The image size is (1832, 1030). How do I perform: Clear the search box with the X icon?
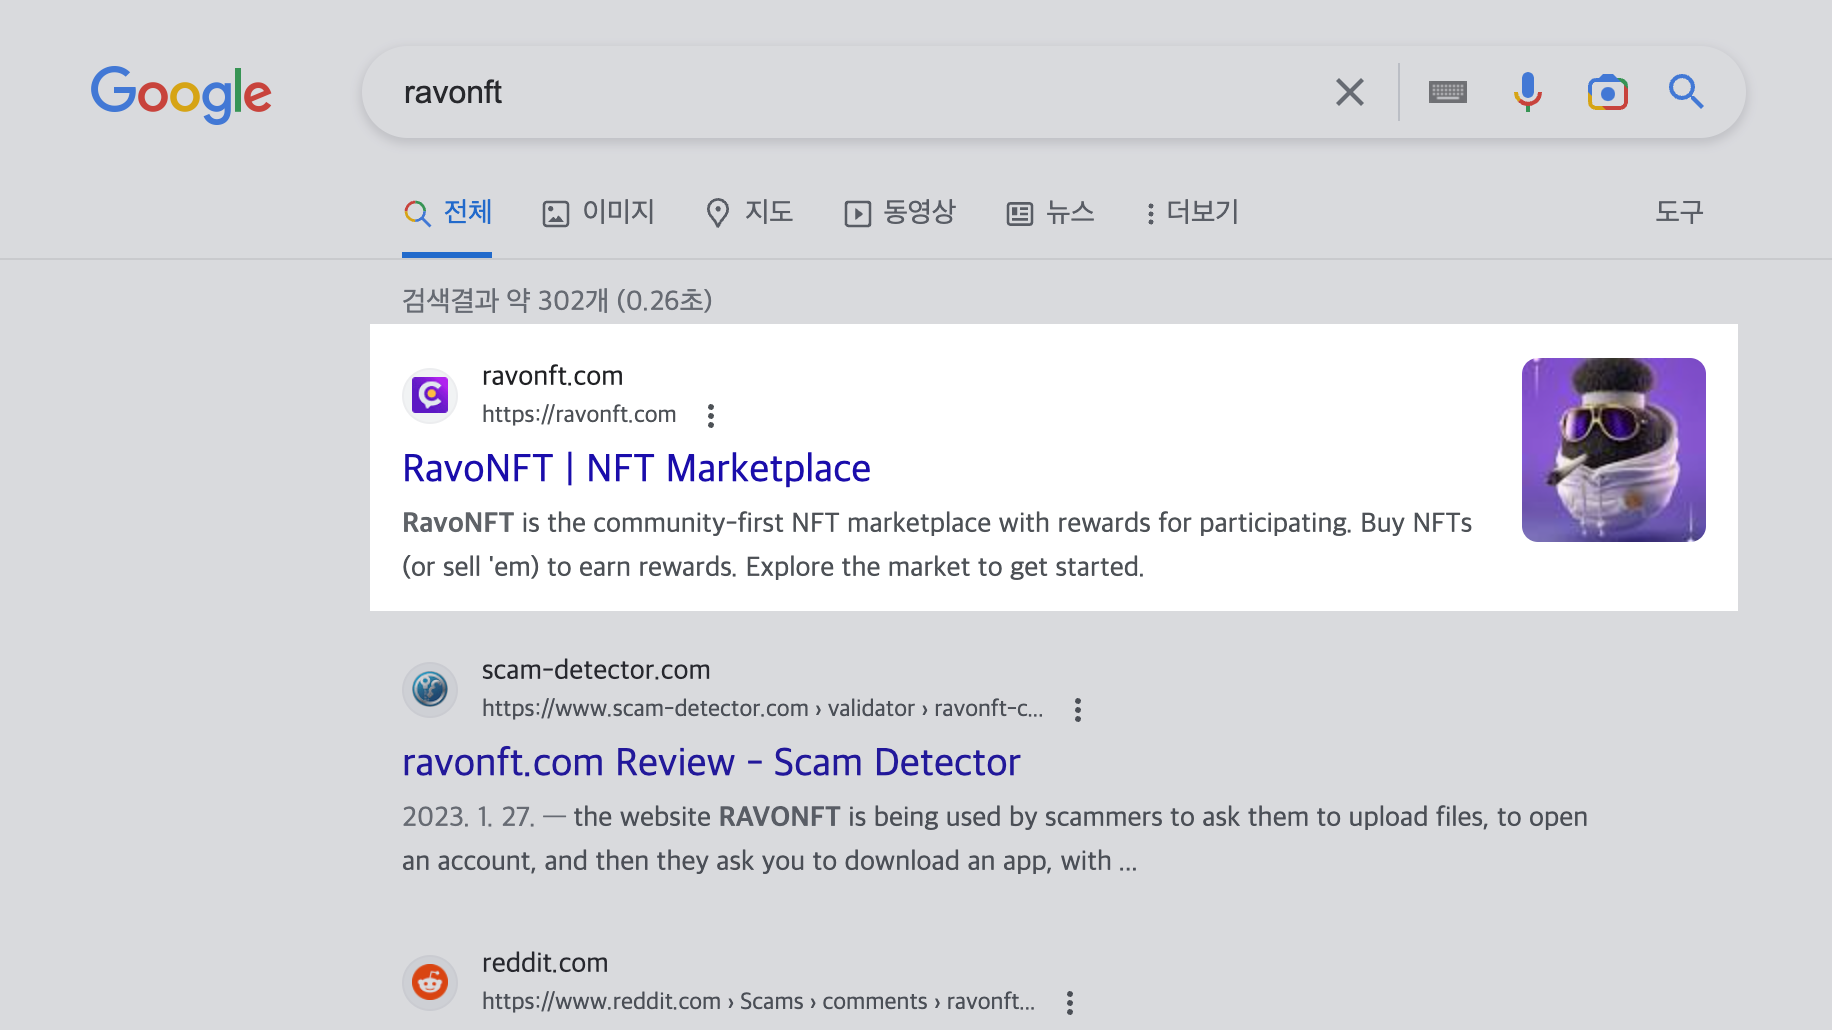1350,92
